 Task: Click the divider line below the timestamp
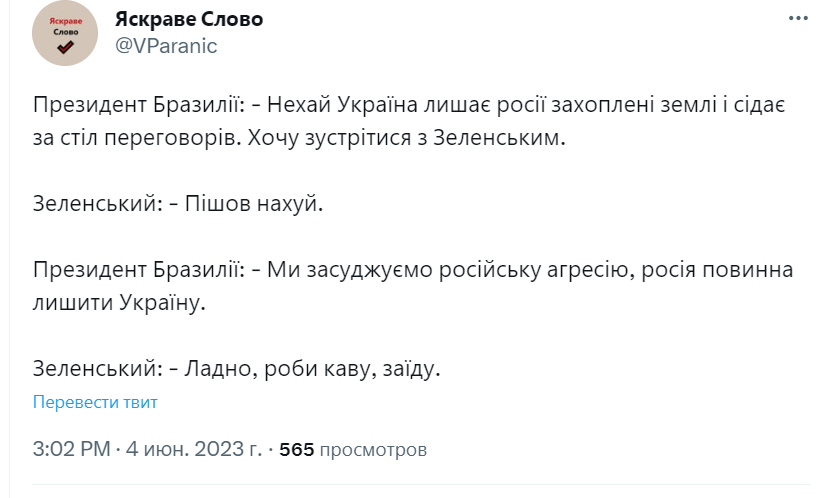pyautogui.click(x=421, y=484)
